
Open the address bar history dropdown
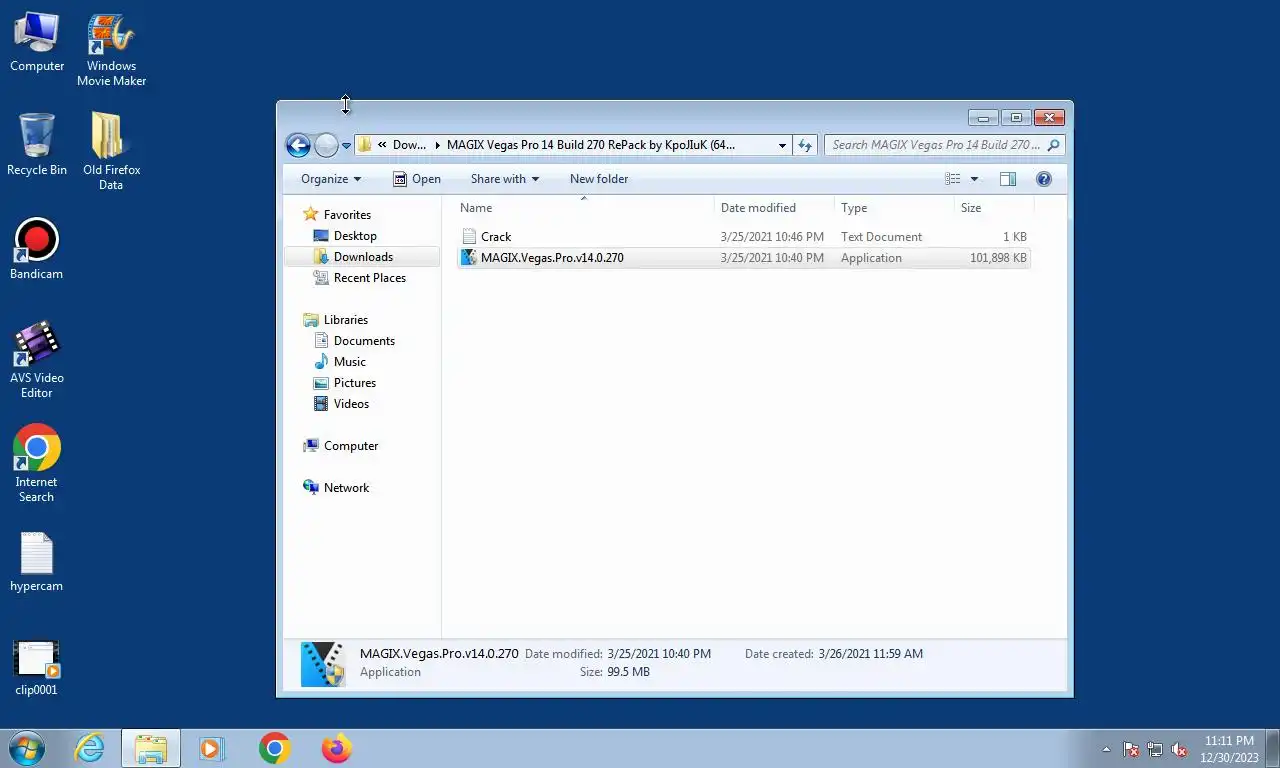(782, 146)
